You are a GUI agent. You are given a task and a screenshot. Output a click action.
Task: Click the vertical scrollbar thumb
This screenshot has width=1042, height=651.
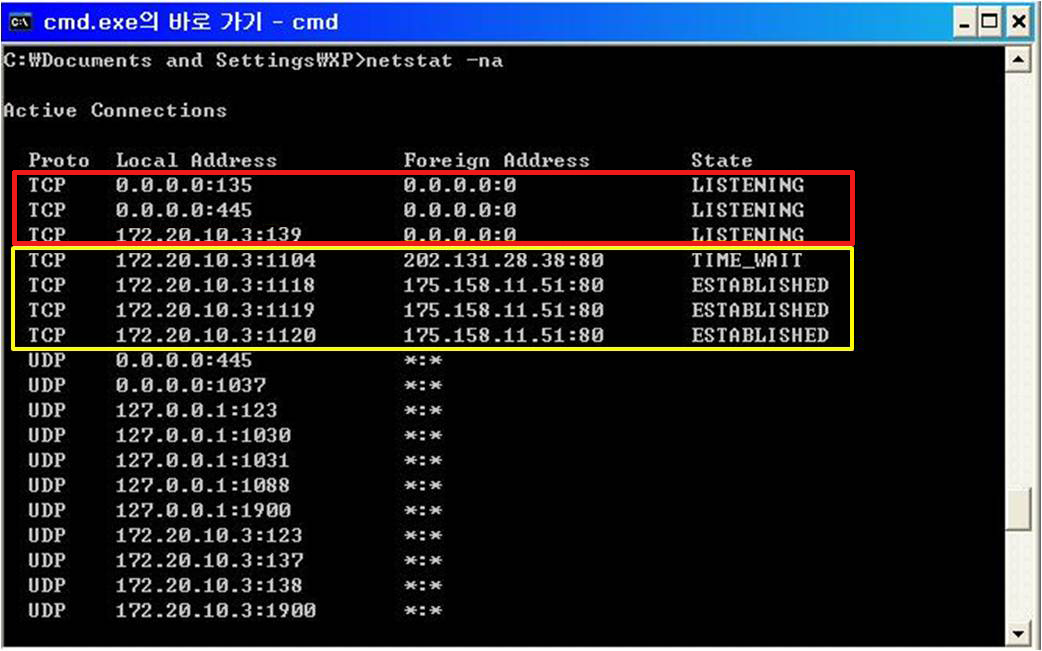[x=1018, y=511]
